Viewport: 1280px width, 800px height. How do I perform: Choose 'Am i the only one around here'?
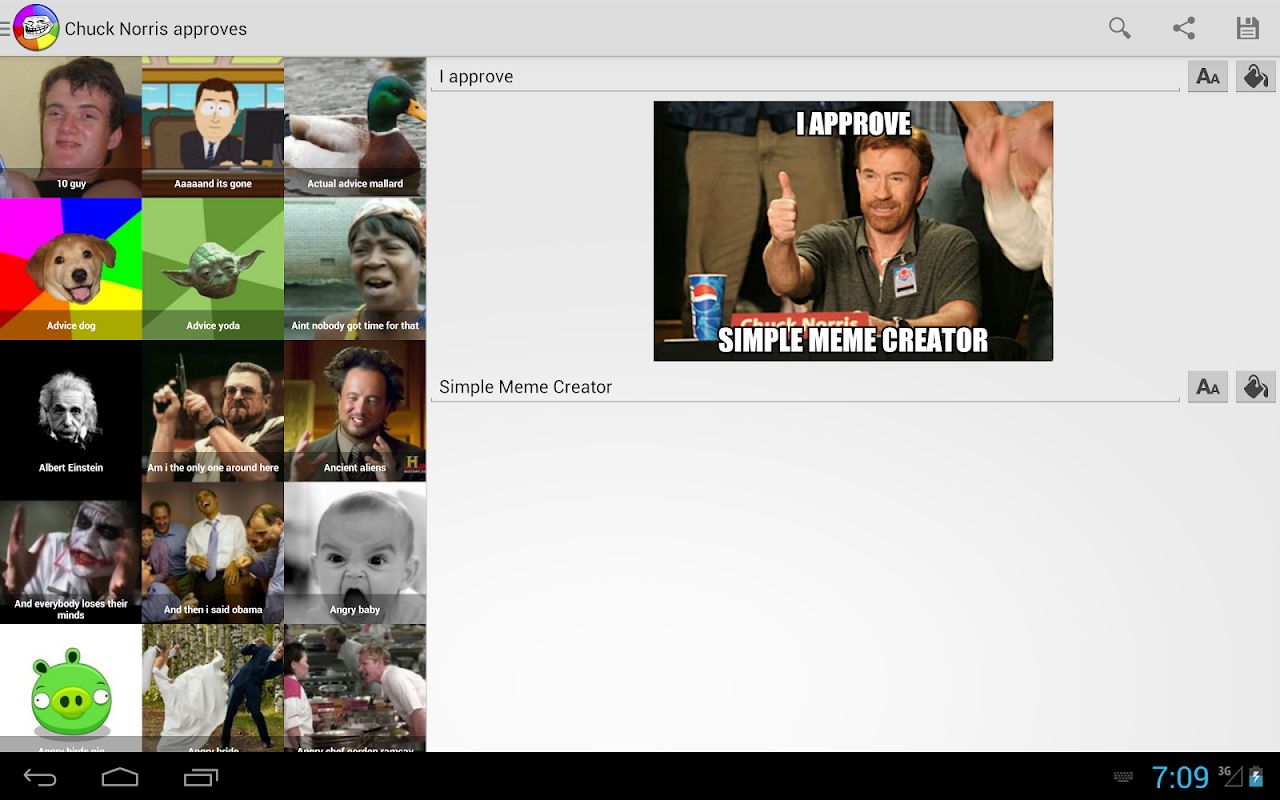coord(213,411)
